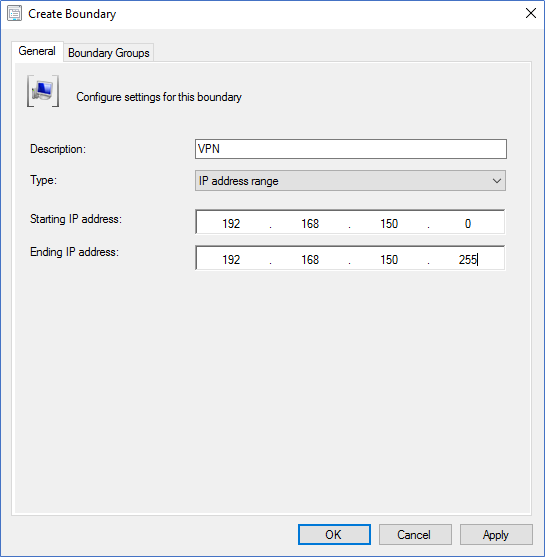Image resolution: width=545 pixels, height=557 pixels.
Task: Click the Description text field
Action: tap(351, 149)
